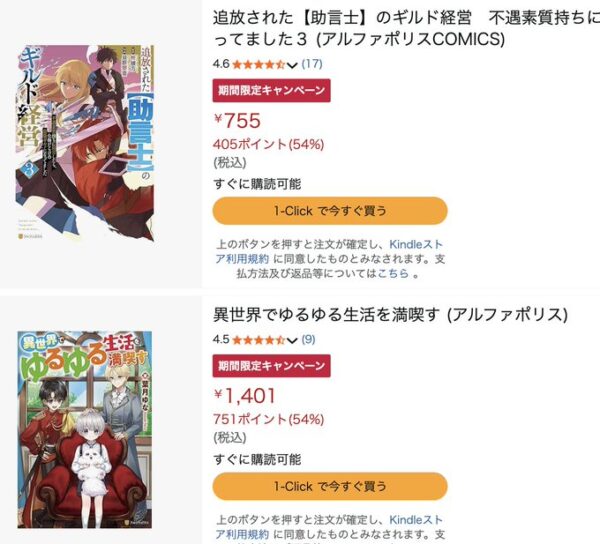Image resolution: width=600 pixels, height=544 pixels.
Task: Open the Kindleストア利用規約 link under first book
Action: coord(329,251)
